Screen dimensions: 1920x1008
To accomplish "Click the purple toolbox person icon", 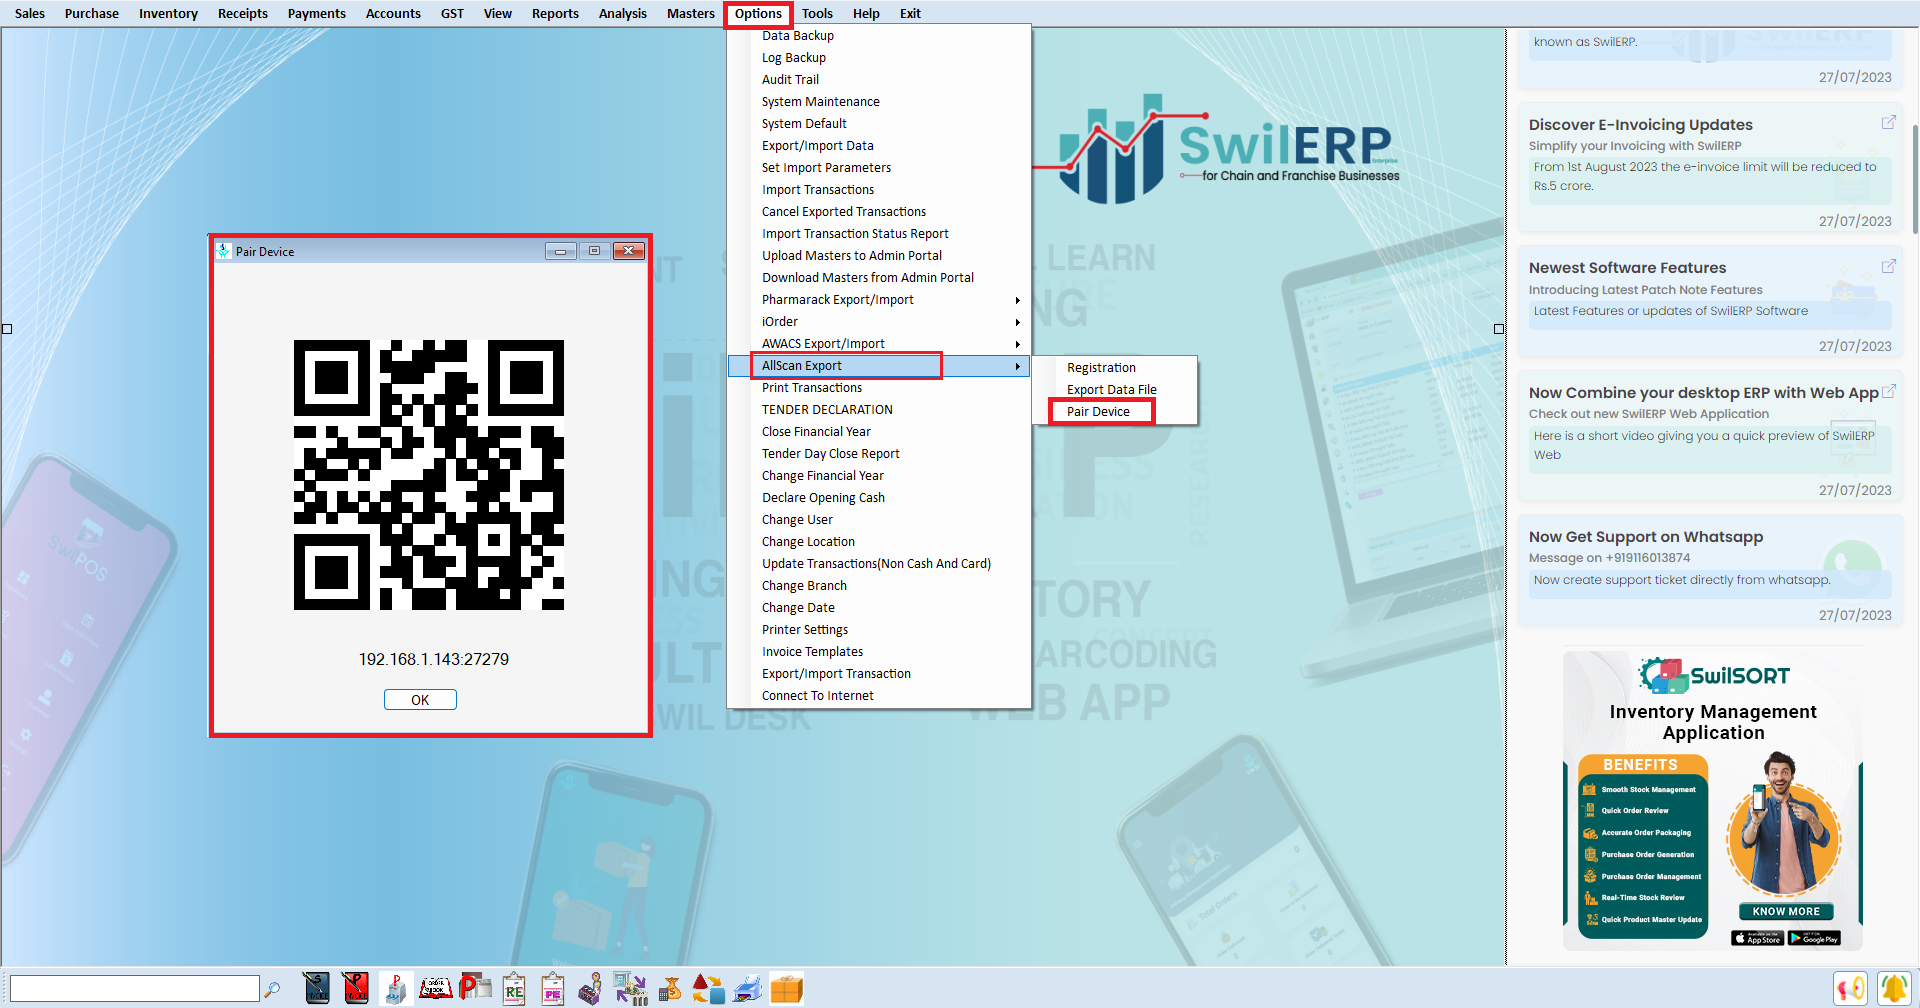I will [591, 988].
